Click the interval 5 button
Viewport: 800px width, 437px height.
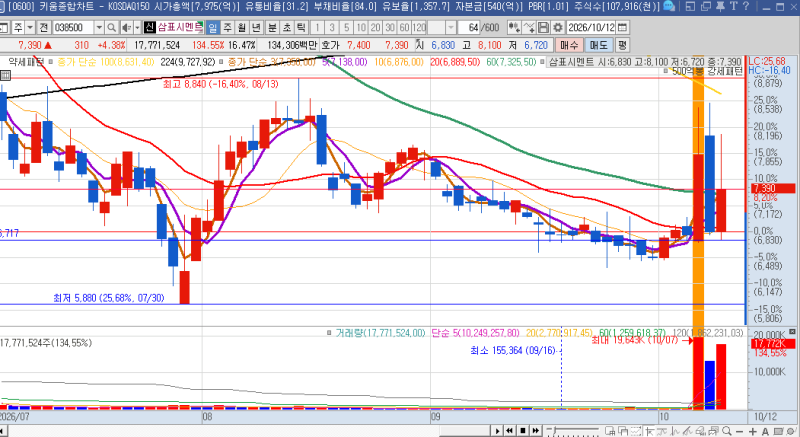click(x=346, y=28)
